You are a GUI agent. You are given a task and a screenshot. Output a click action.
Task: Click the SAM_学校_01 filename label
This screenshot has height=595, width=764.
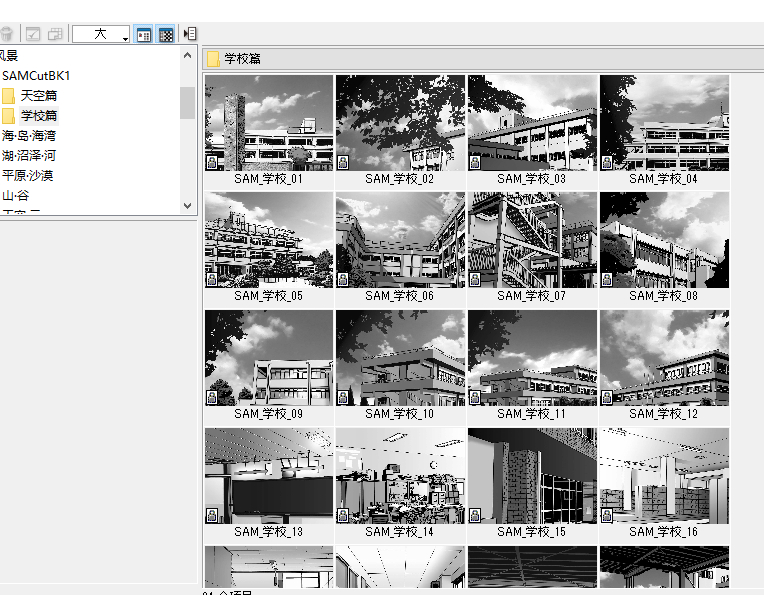[268, 179]
